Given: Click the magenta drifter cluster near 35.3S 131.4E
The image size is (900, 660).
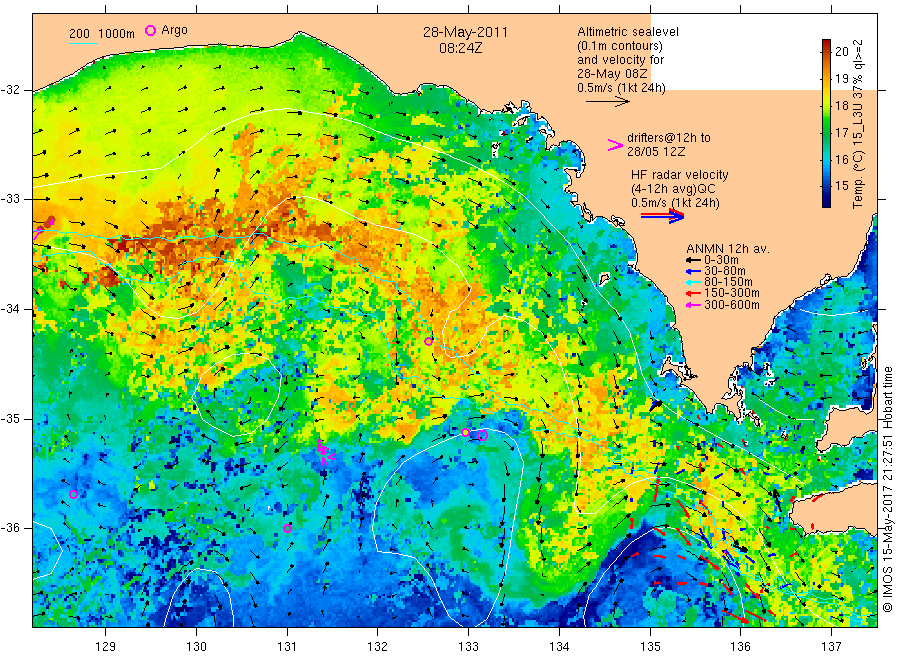Looking at the screenshot, I should [x=325, y=452].
